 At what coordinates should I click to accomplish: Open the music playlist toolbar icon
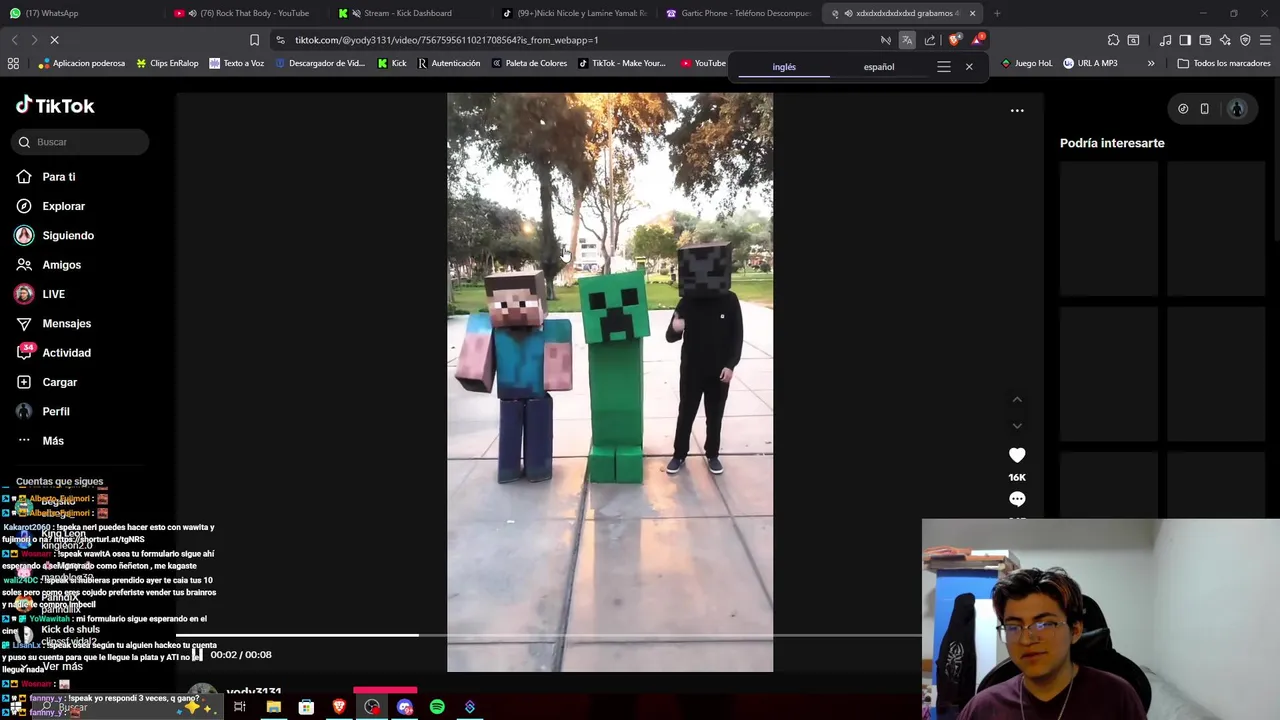(x=1165, y=40)
